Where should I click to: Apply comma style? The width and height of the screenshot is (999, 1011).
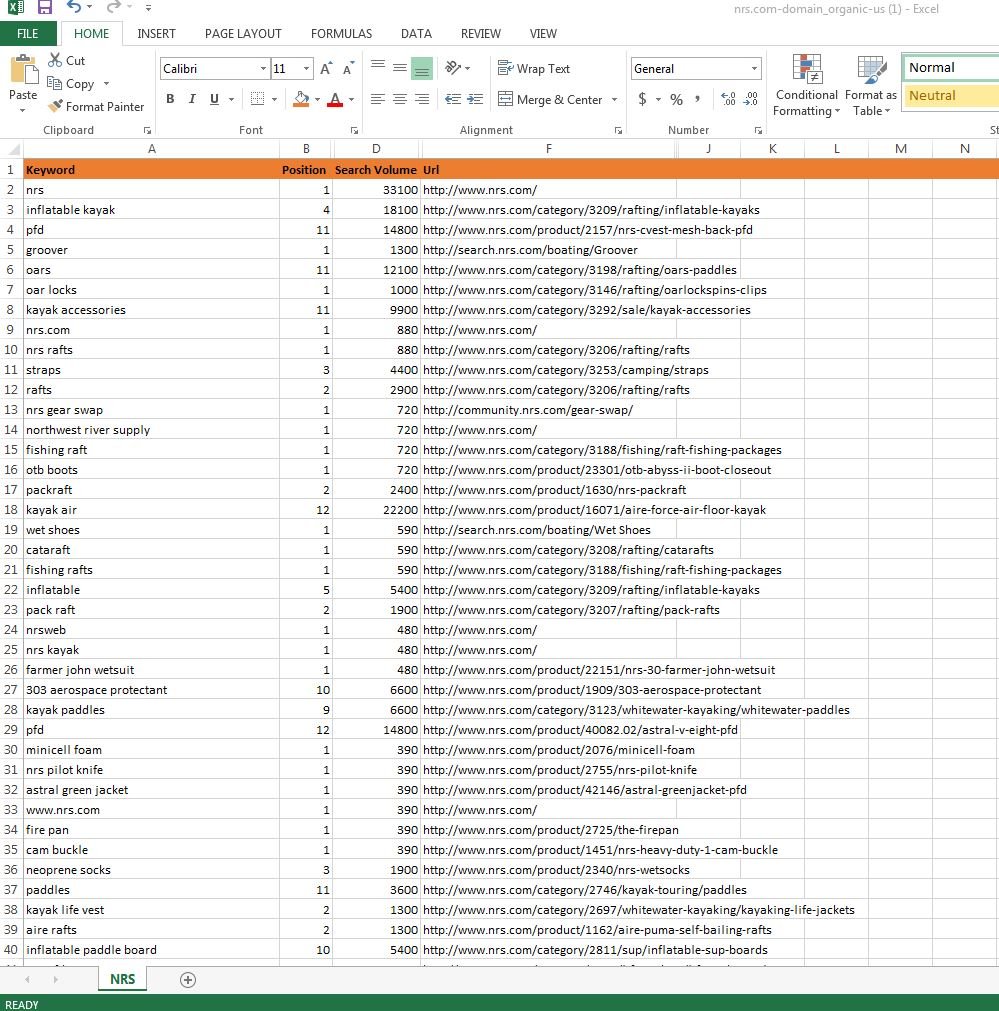coord(698,99)
